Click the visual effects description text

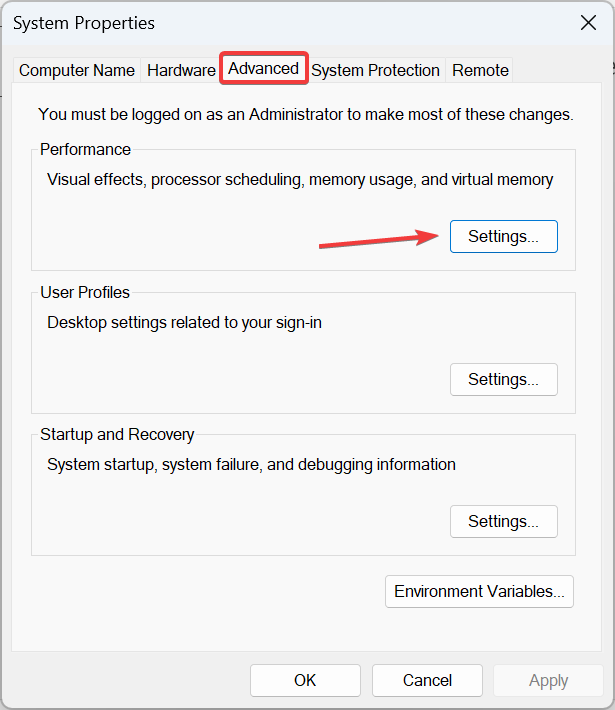click(x=300, y=180)
